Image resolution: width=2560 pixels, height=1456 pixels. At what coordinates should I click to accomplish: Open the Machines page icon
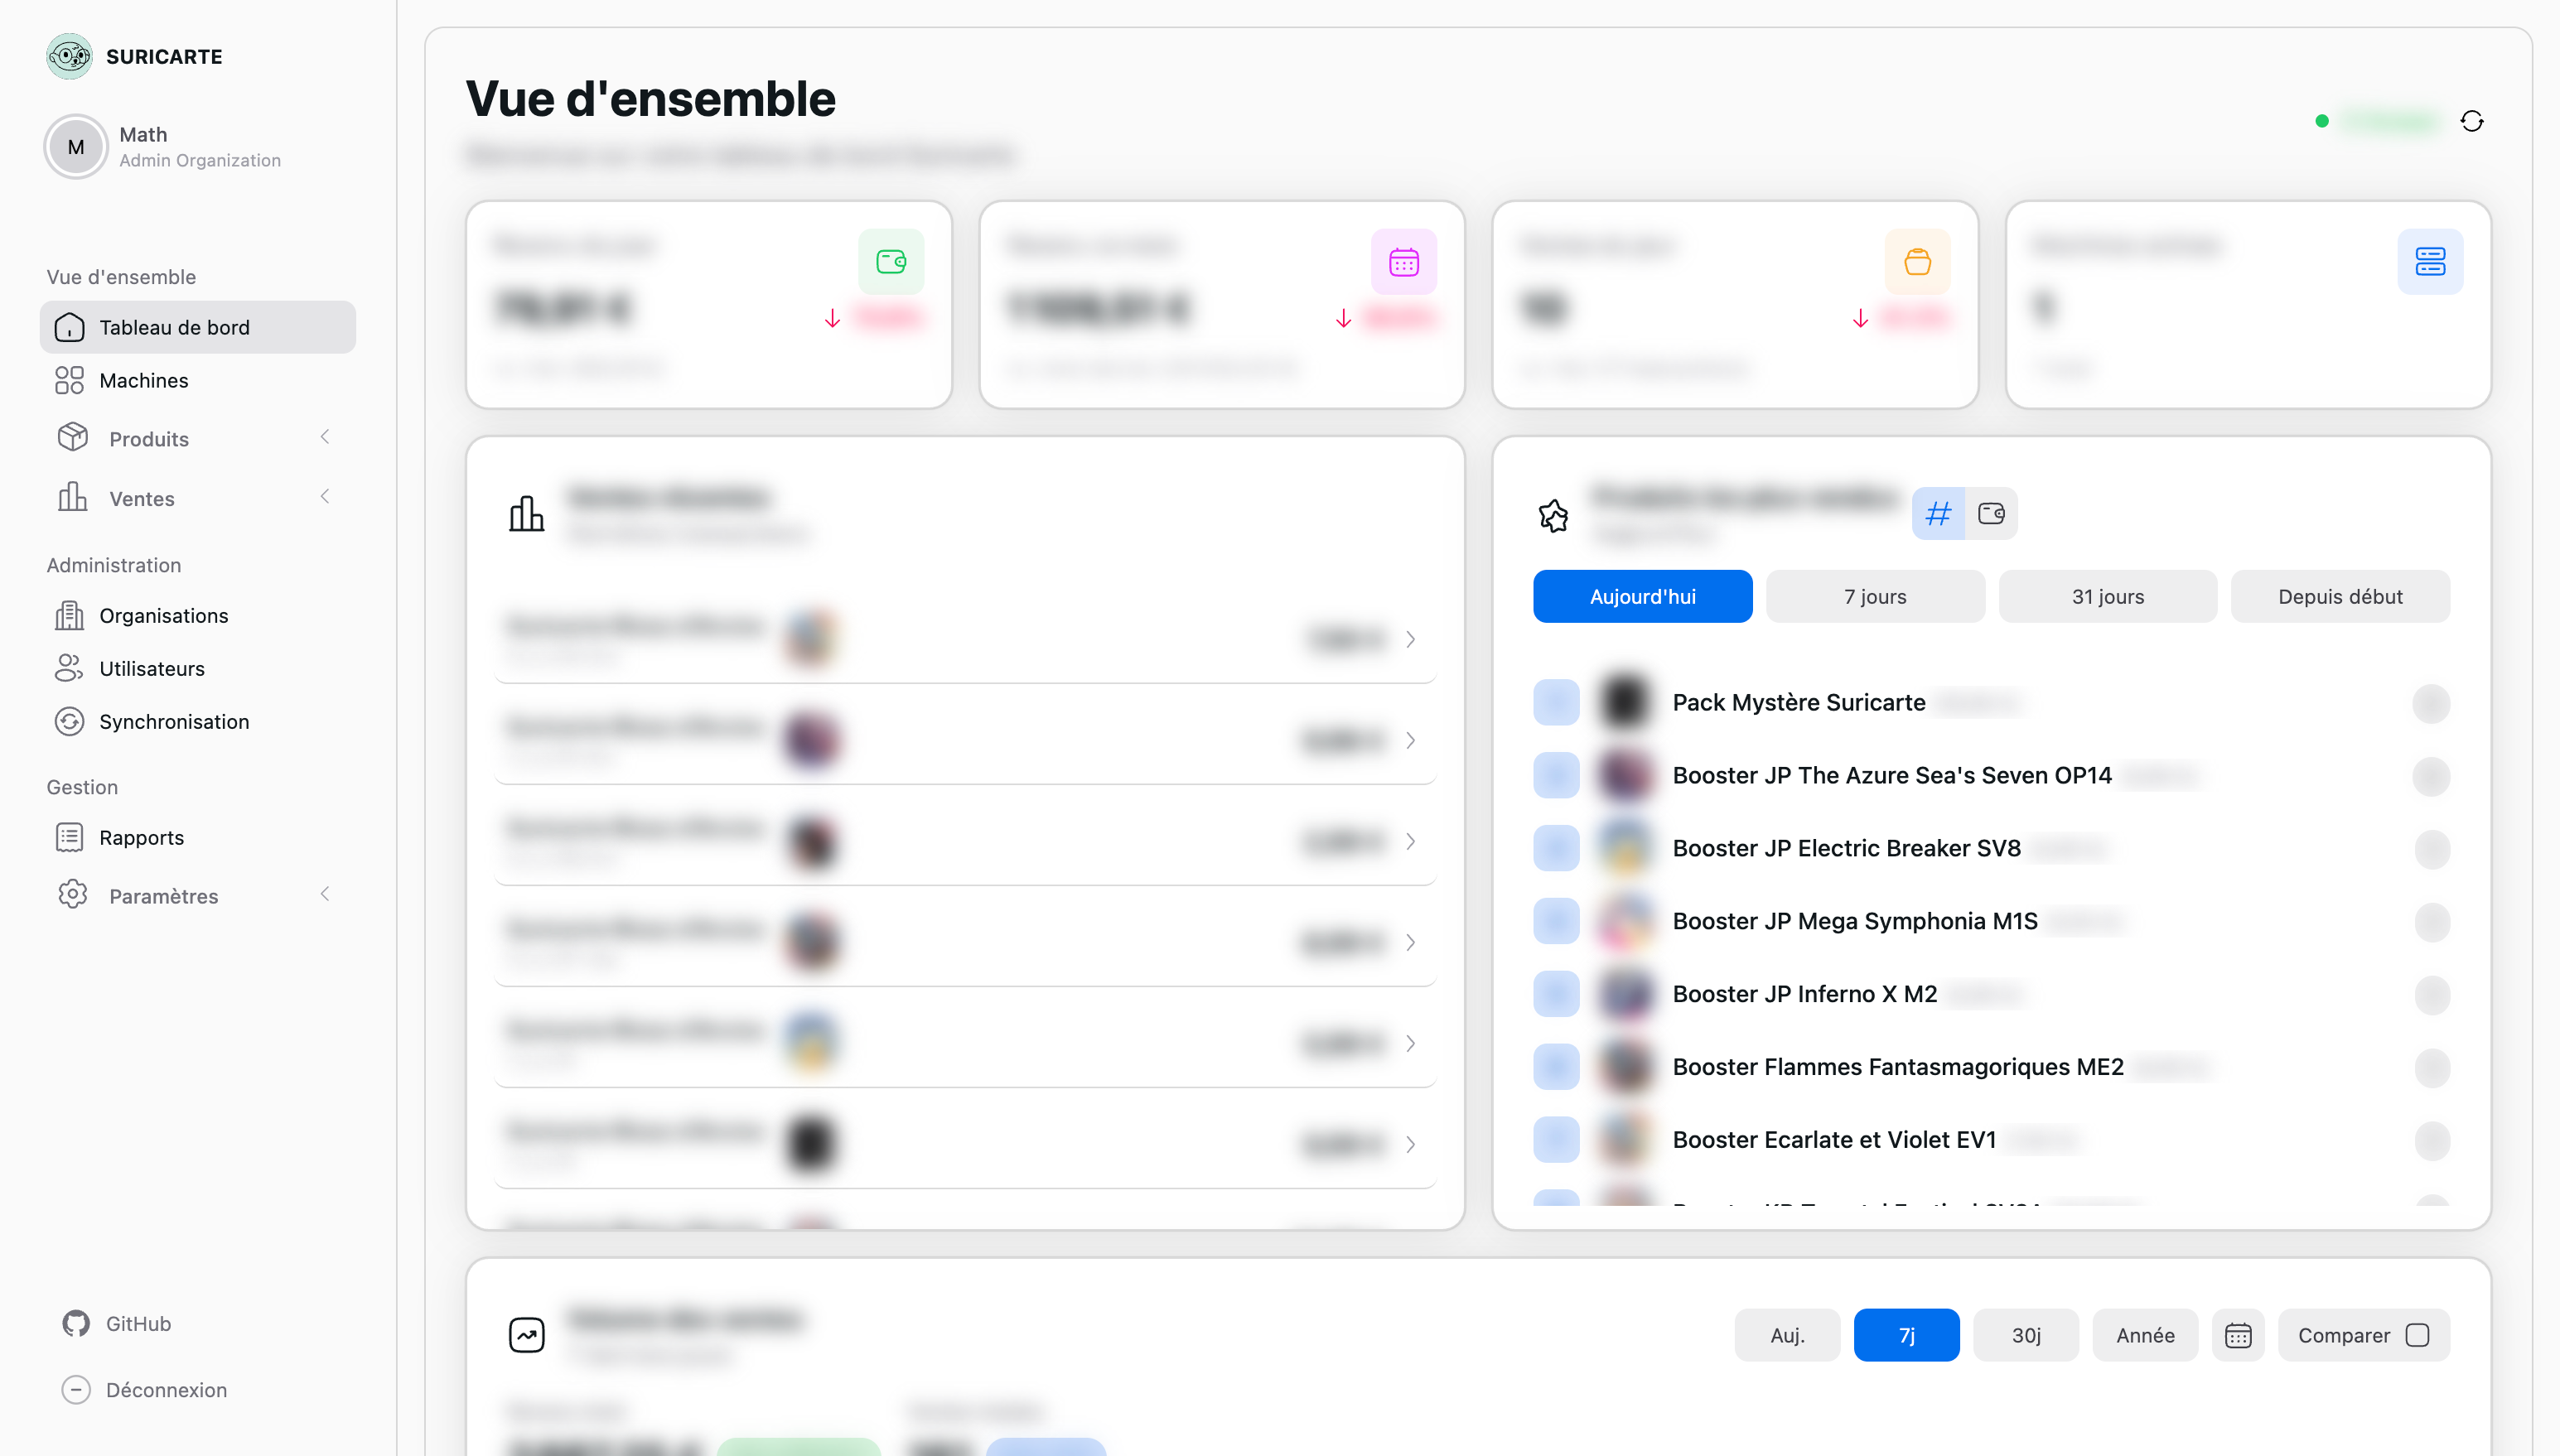pyautogui.click(x=69, y=380)
